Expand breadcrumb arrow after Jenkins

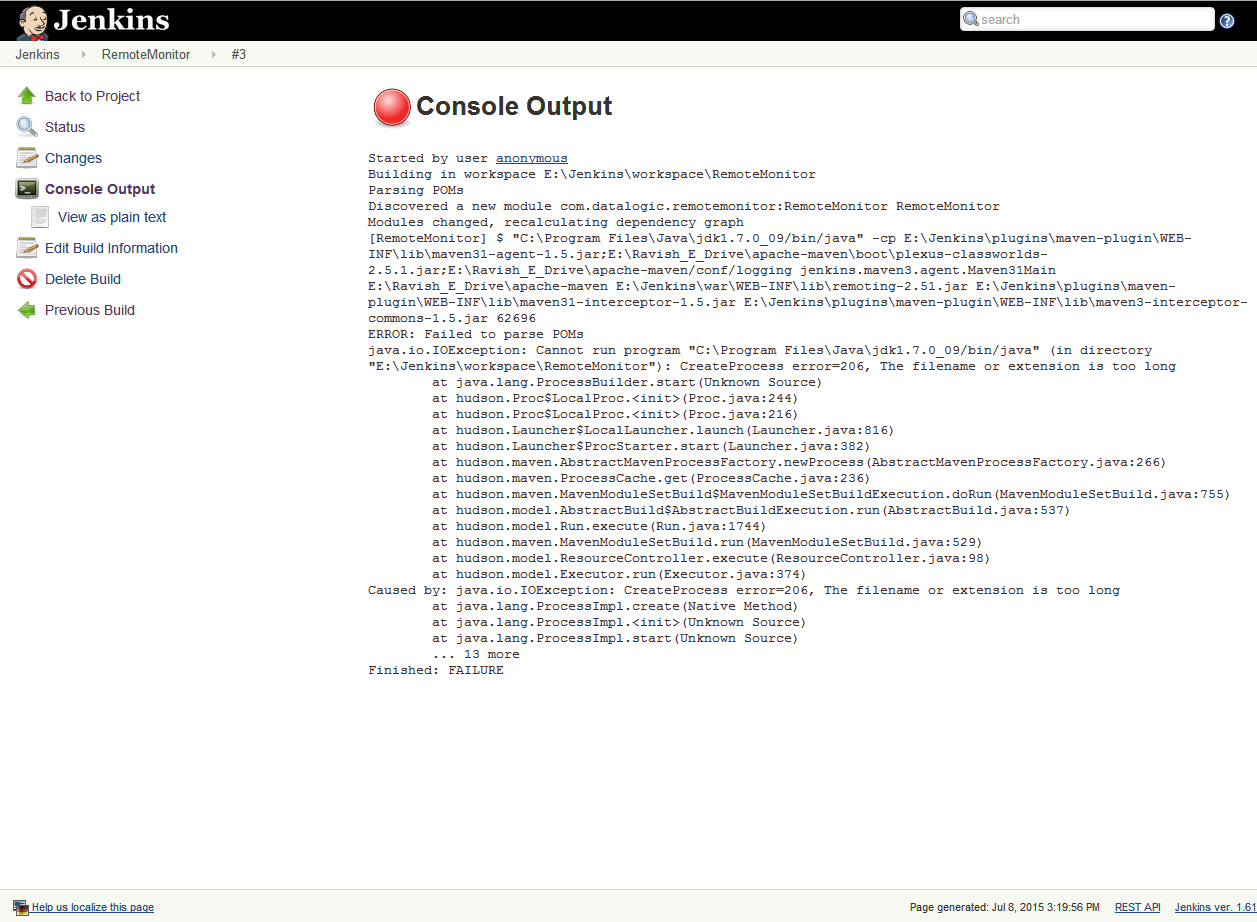pyautogui.click(x=83, y=55)
